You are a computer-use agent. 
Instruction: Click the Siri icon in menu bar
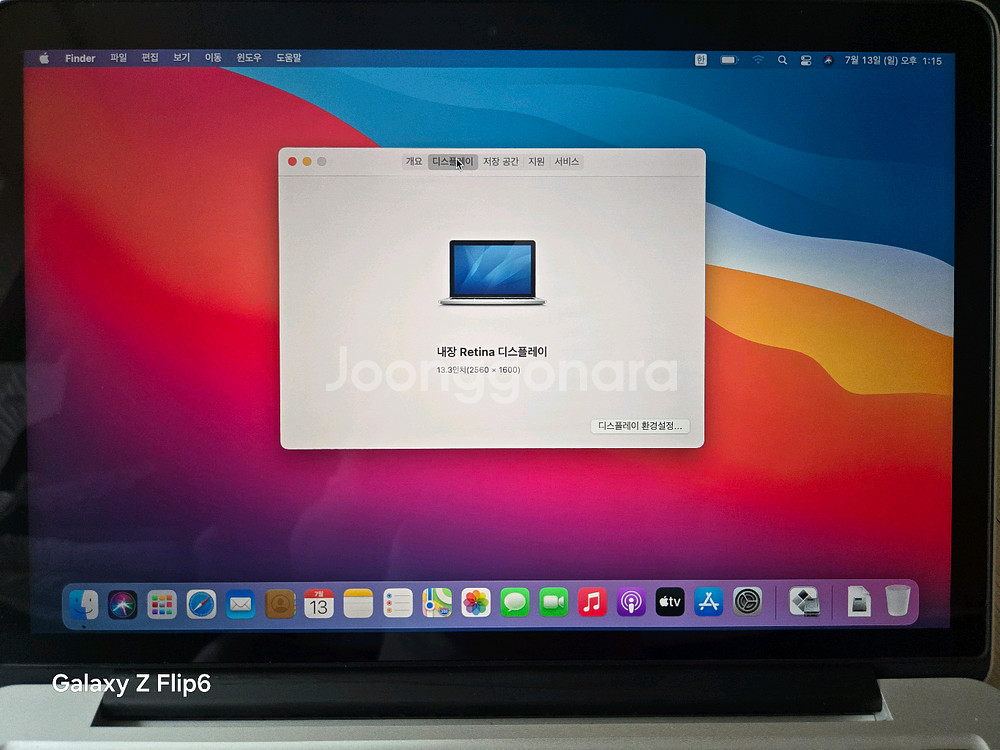(828, 61)
